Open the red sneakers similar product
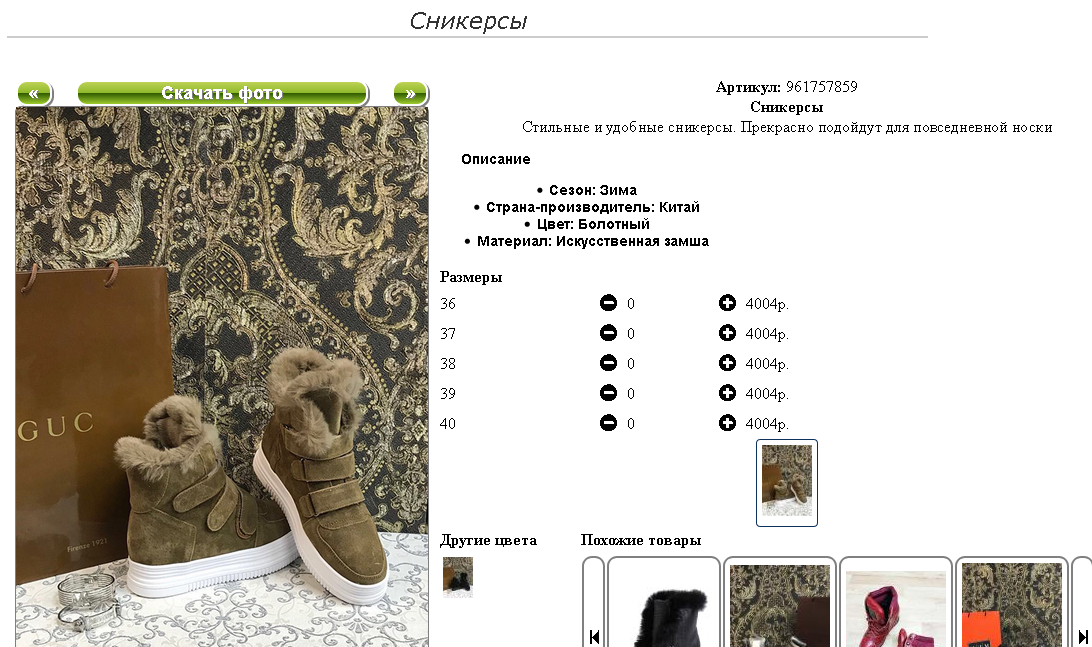The height and width of the screenshot is (647, 1092). pos(896,603)
